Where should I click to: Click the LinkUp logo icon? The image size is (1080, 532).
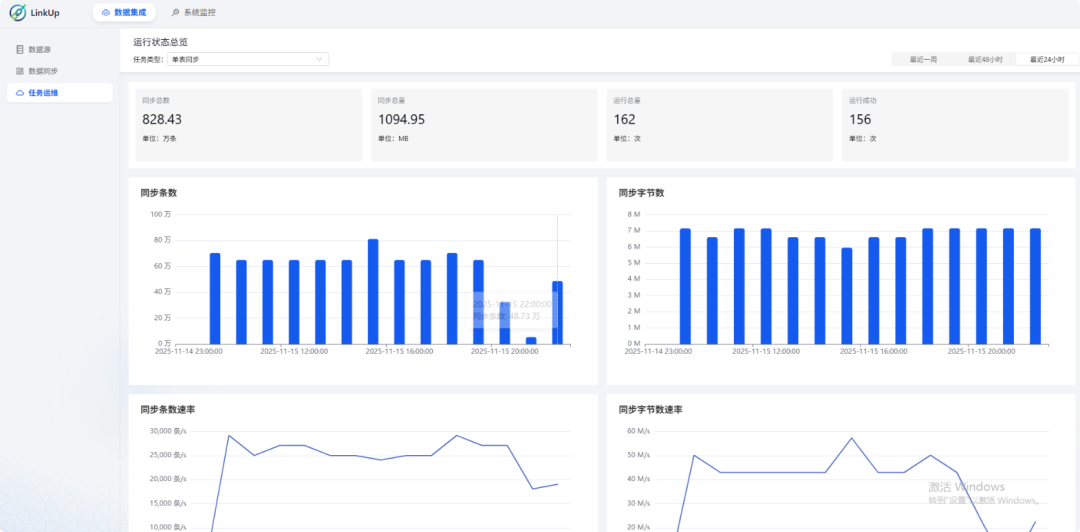click(x=17, y=12)
